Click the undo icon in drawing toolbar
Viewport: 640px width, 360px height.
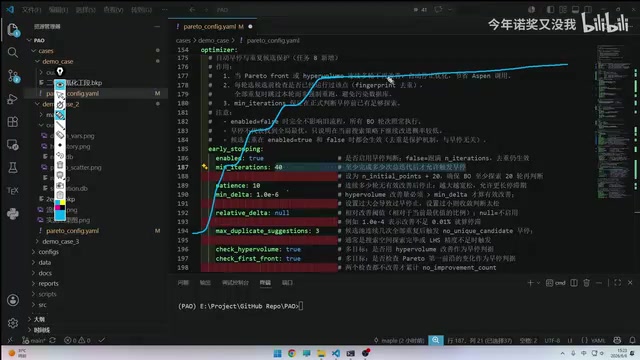60,155
